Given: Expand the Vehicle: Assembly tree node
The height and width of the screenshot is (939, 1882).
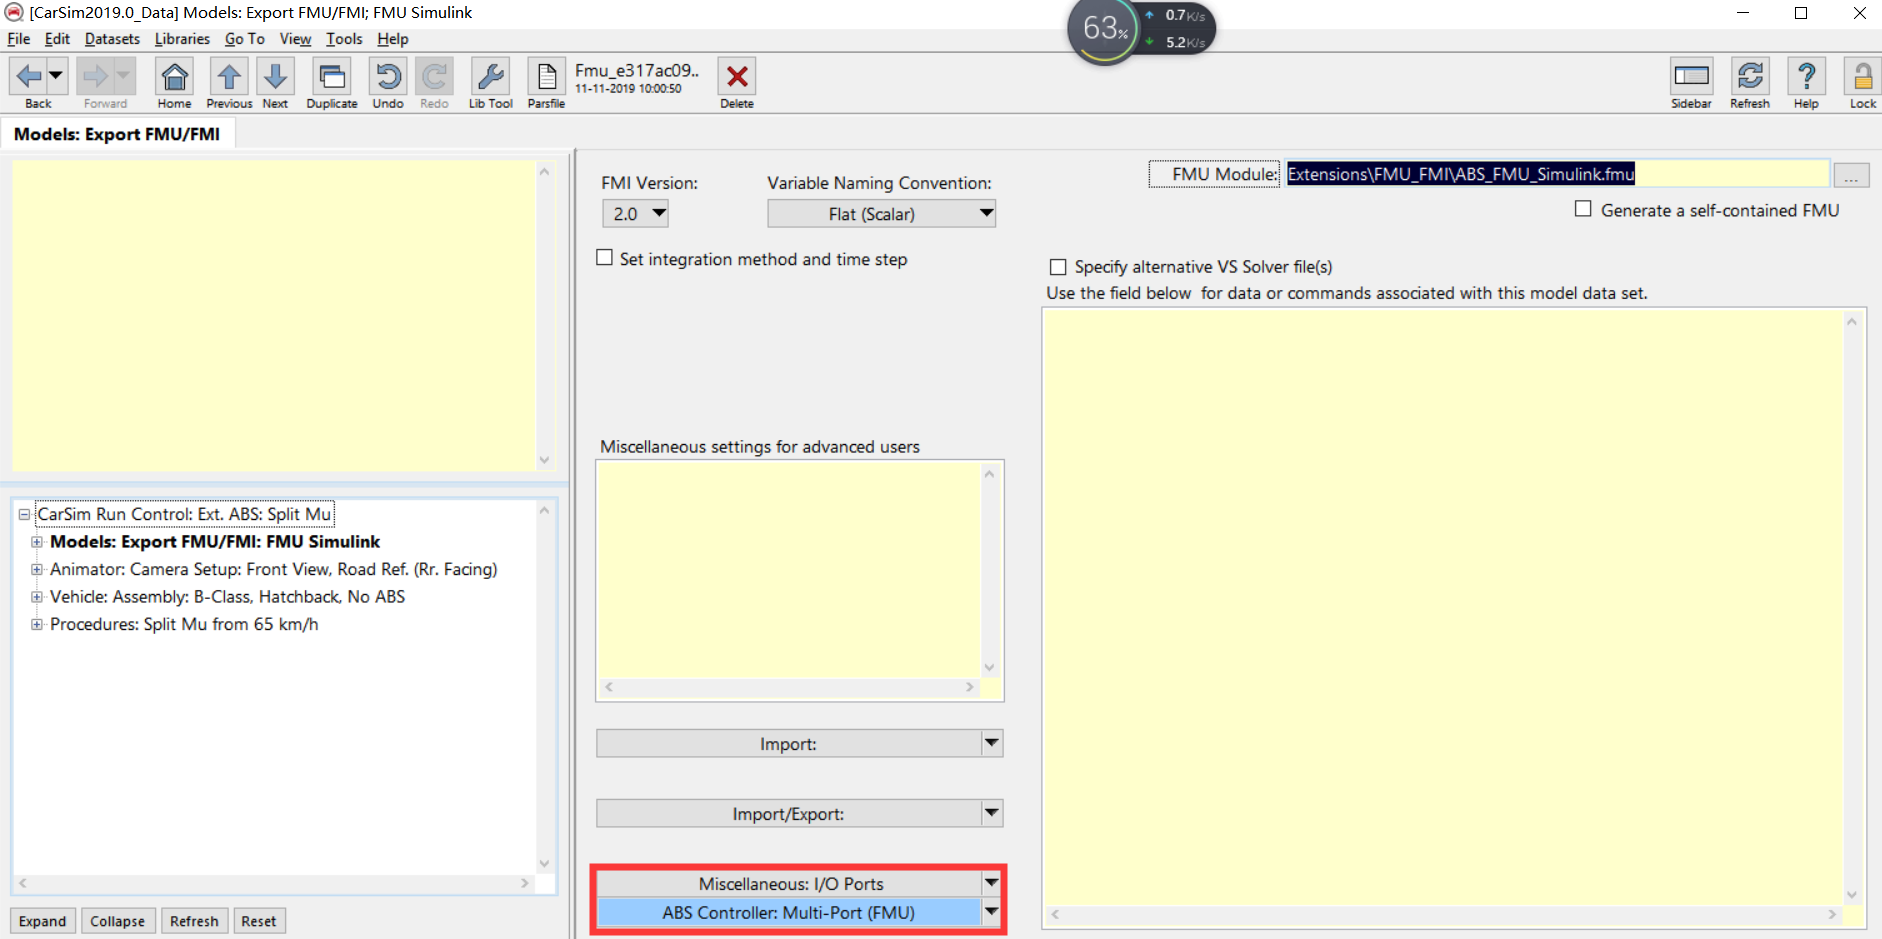Looking at the screenshot, I should click(x=36, y=597).
